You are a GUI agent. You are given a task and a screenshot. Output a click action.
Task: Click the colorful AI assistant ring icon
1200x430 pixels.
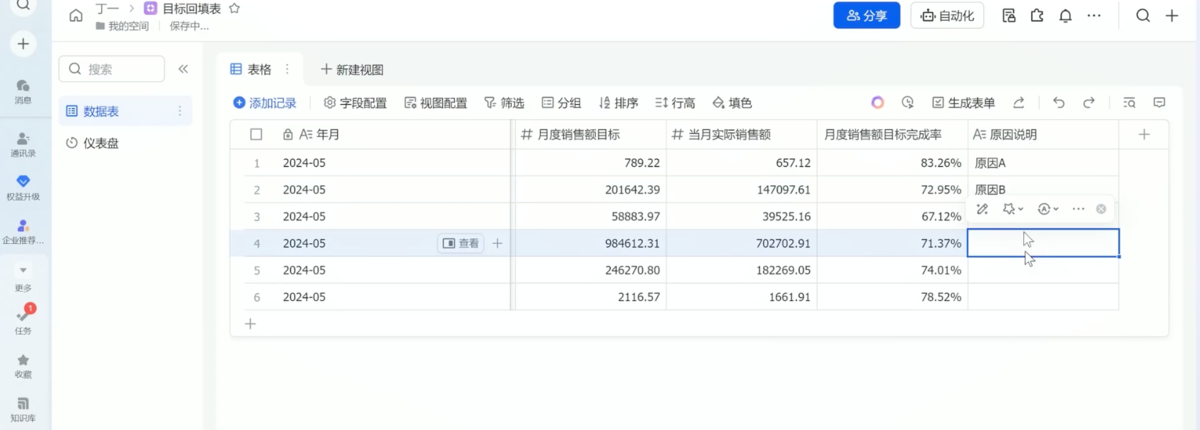click(877, 102)
